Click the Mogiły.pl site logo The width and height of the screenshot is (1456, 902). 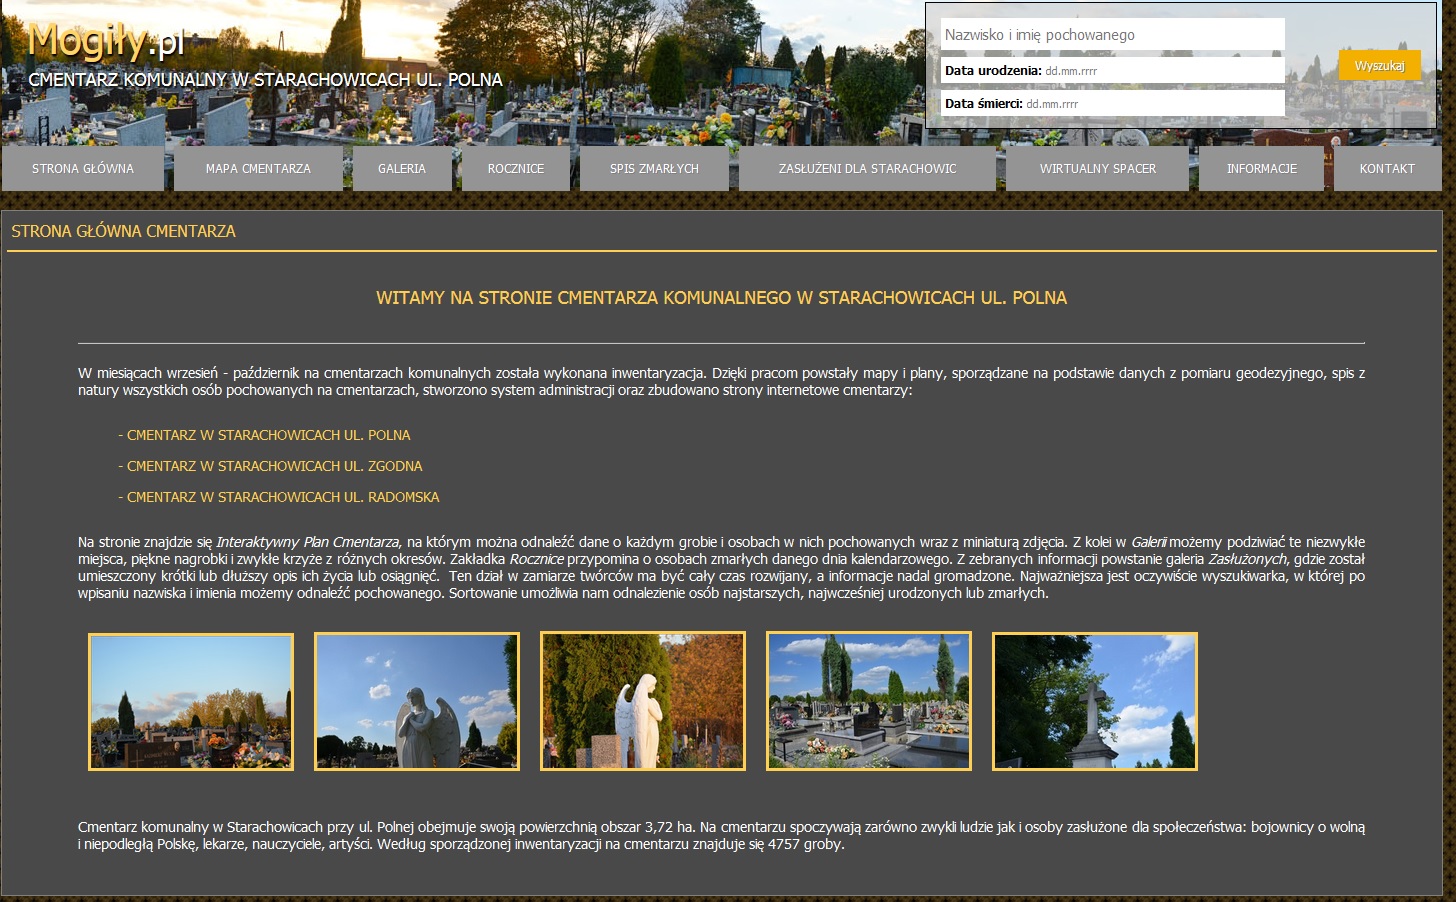pos(106,42)
